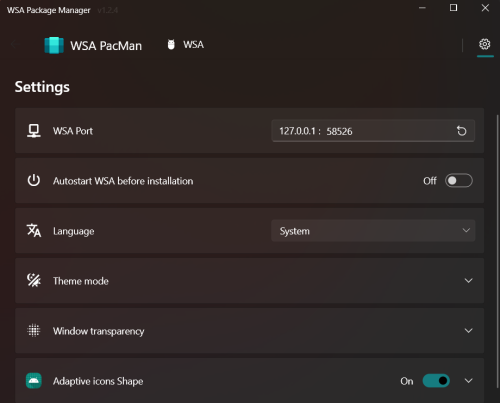Viewport: 500px width, 403px height.
Task: Click the Theme mode icon
Action: tap(34, 280)
